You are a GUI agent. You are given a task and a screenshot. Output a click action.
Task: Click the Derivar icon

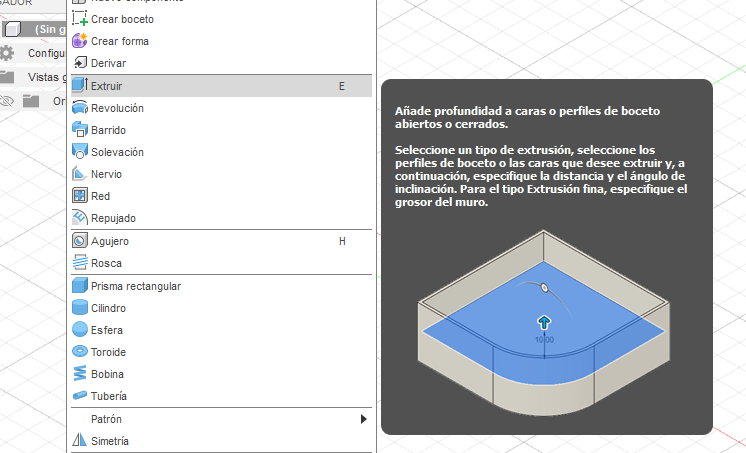pos(80,63)
